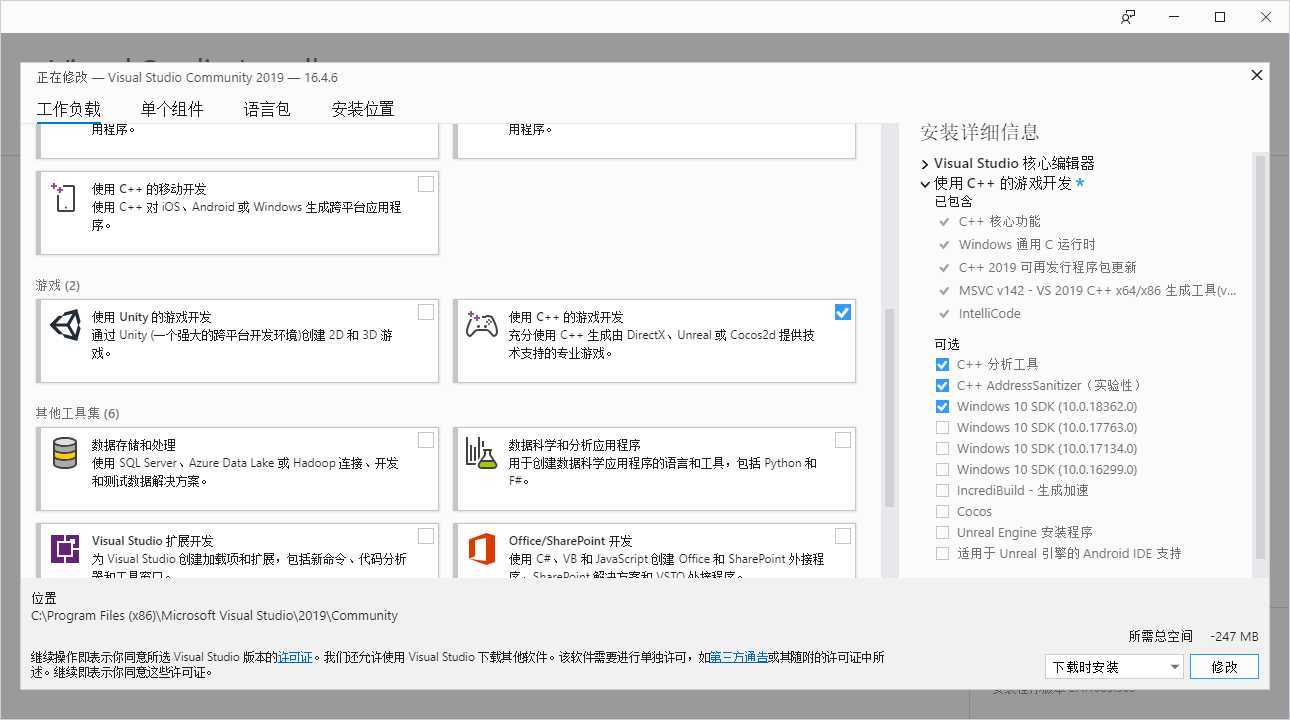Click the install location path text
This screenshot has width=1290, height=720.
tap(214, 616)
